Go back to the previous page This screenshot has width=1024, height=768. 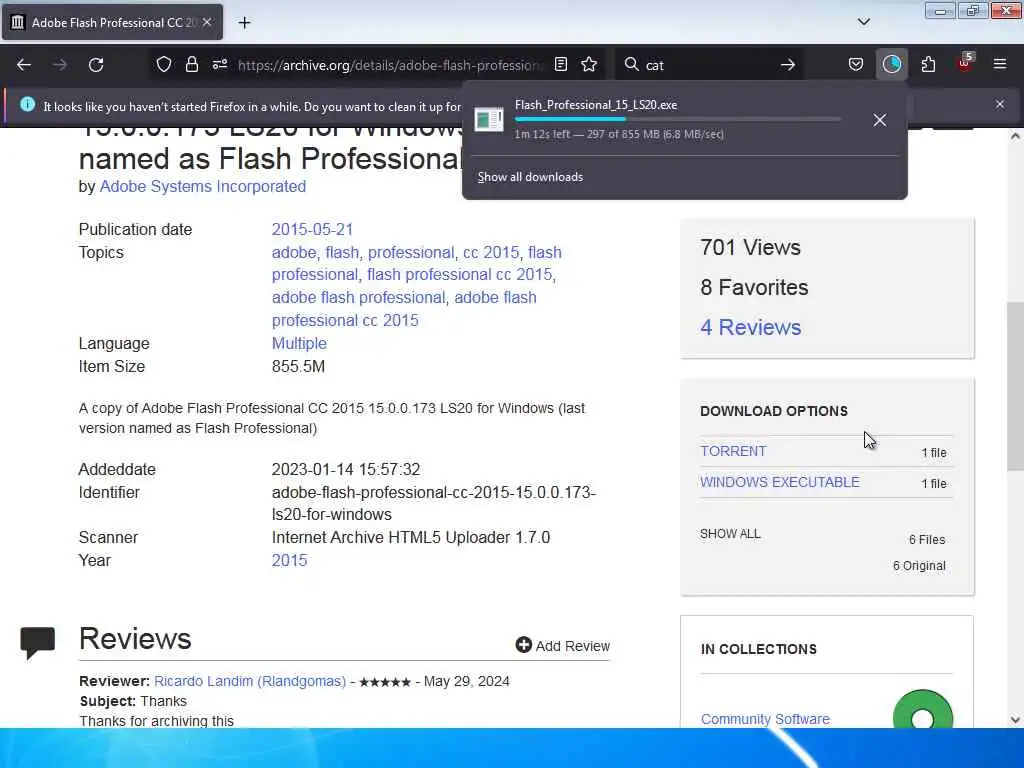[24, 65]
